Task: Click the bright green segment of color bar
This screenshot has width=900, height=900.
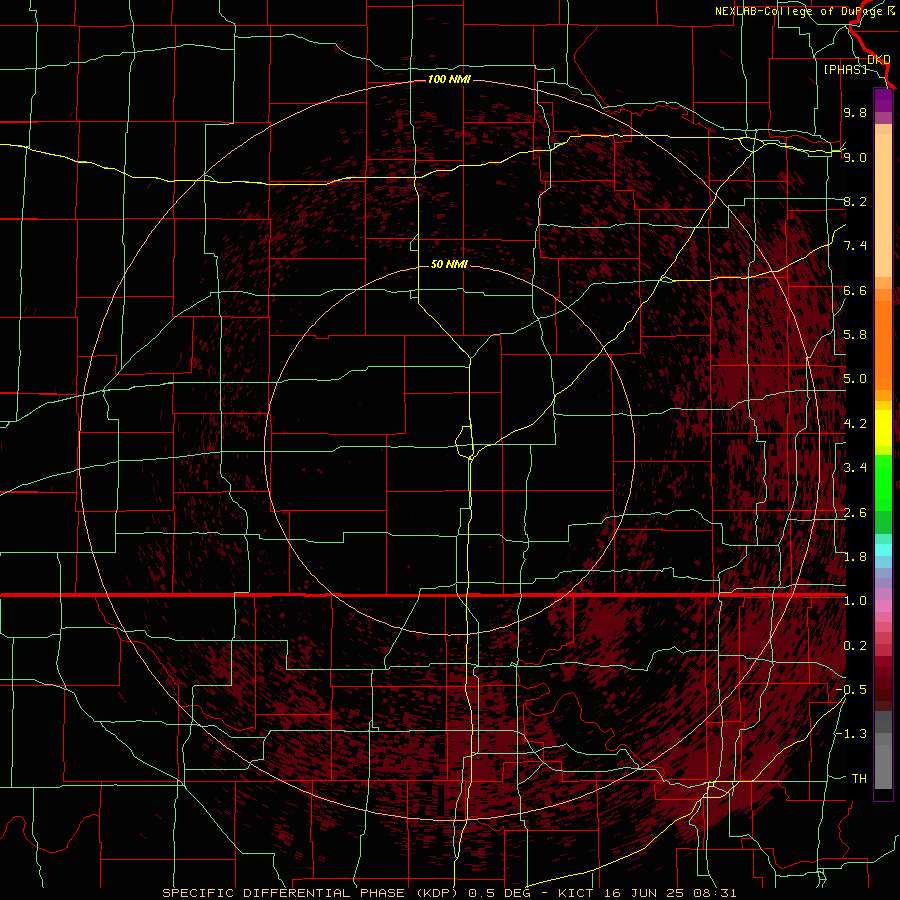Action: pos(883,483)
